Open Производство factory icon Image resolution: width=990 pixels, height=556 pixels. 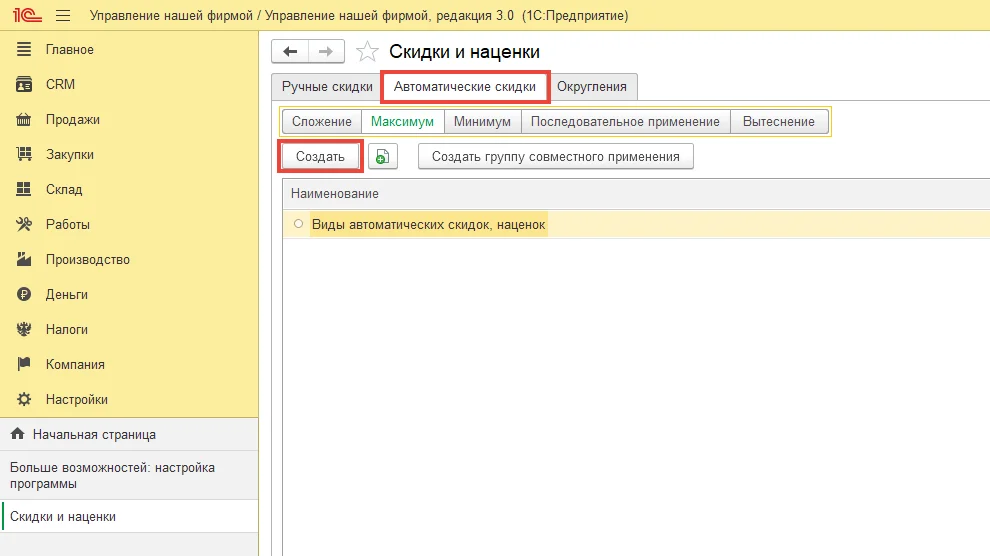point(24,259)
